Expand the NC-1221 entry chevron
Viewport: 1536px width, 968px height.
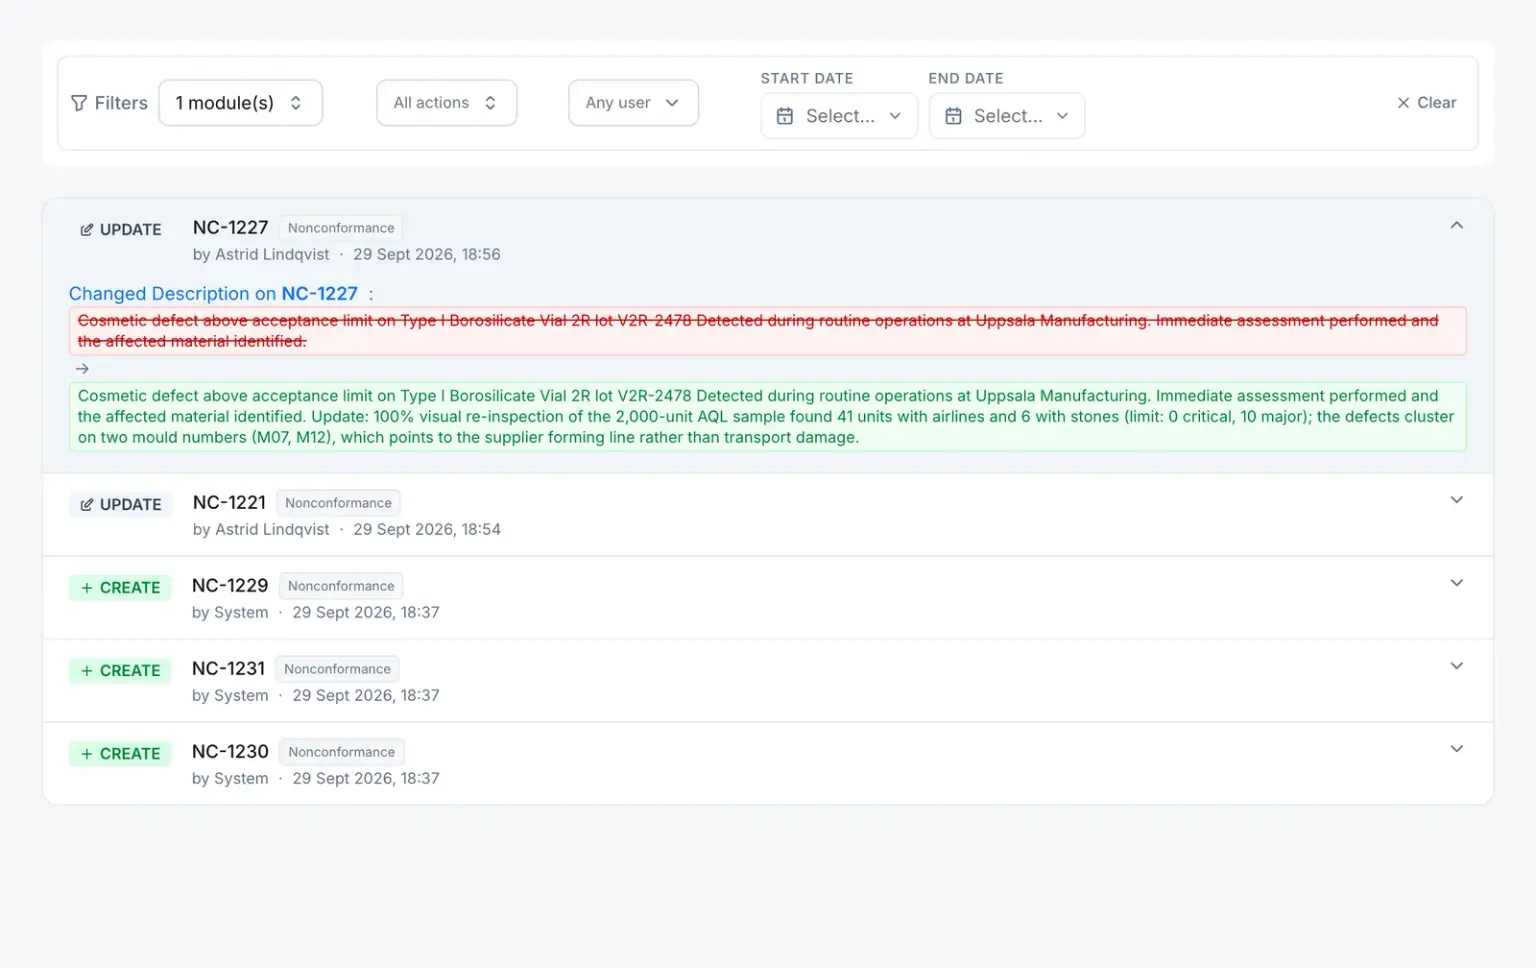point(1457,500)
